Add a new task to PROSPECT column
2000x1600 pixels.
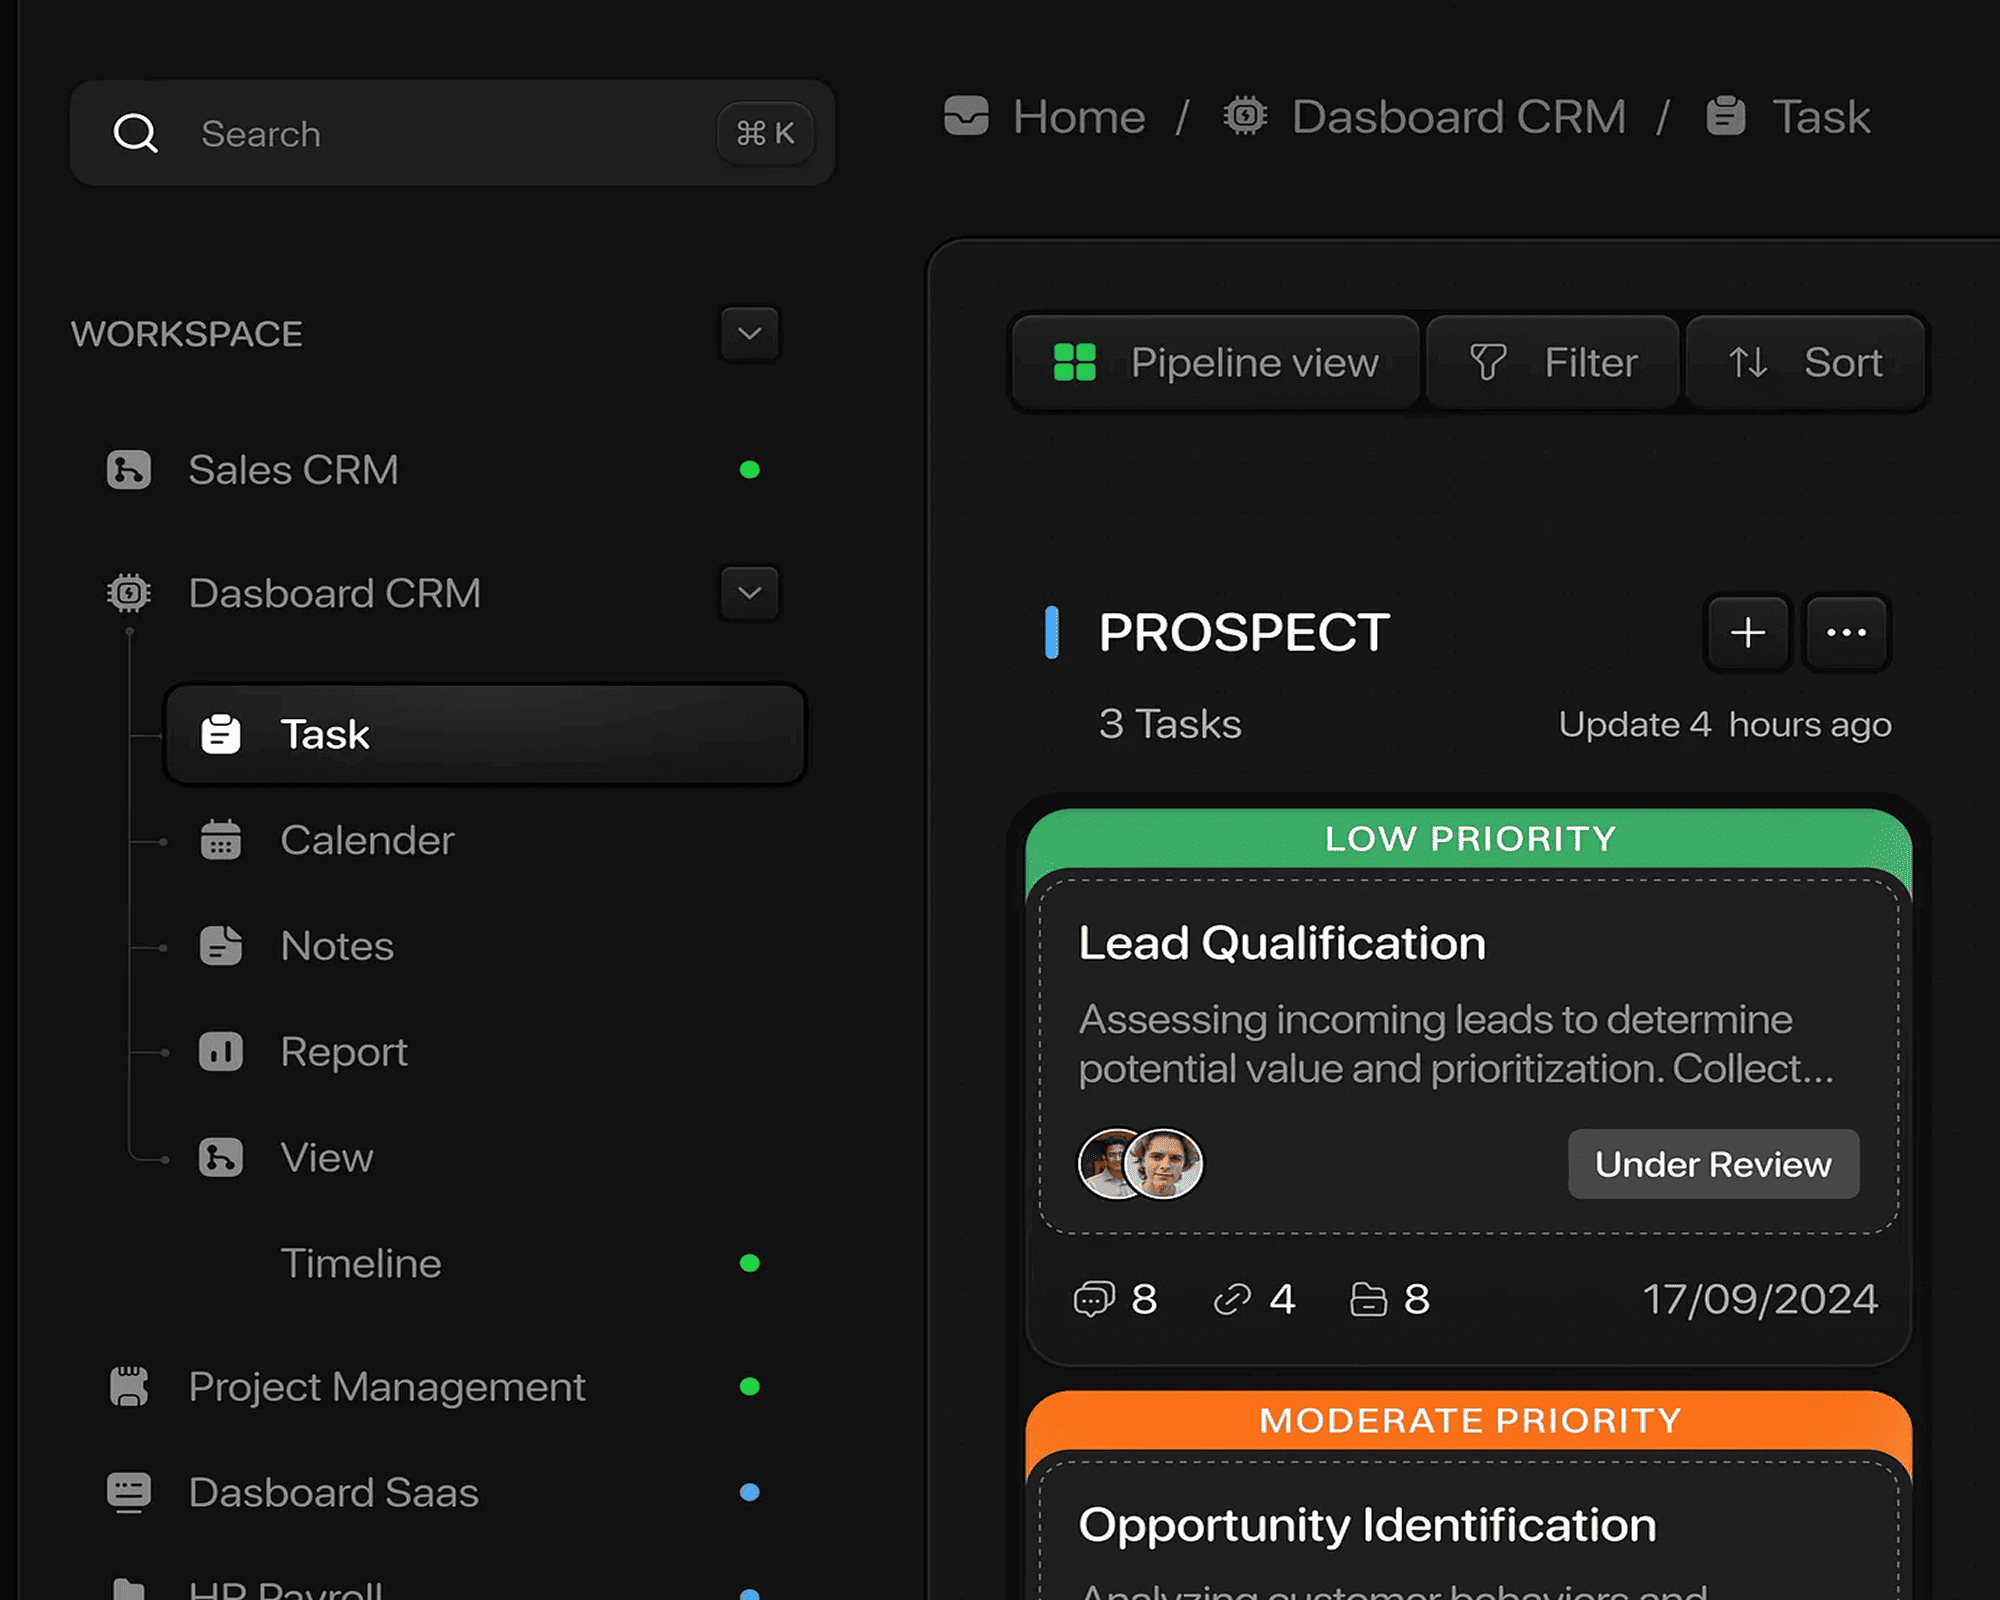(x=1747, y=633)
